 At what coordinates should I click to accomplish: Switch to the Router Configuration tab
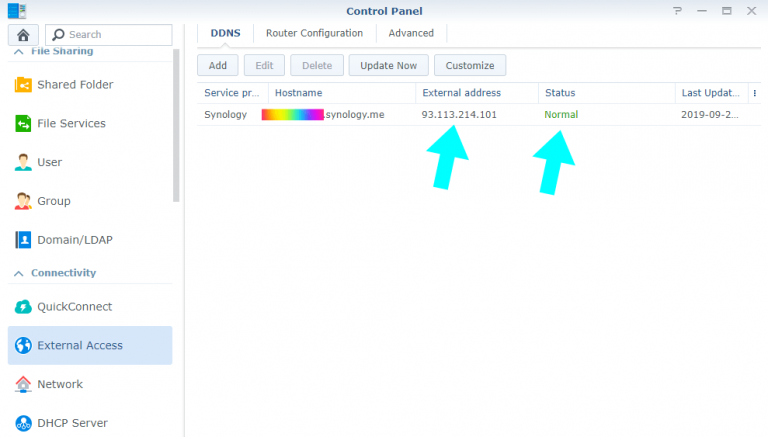coord(314,33)
